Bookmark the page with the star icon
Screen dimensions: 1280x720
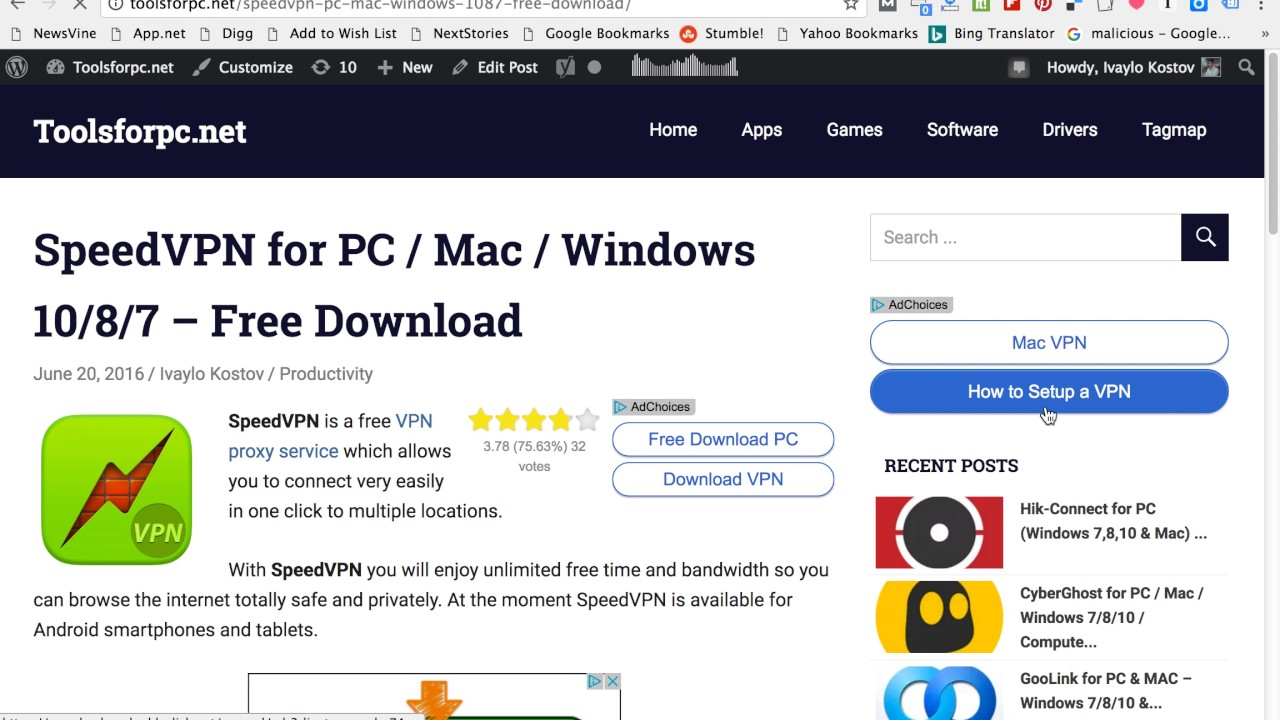tap(851, 5)
